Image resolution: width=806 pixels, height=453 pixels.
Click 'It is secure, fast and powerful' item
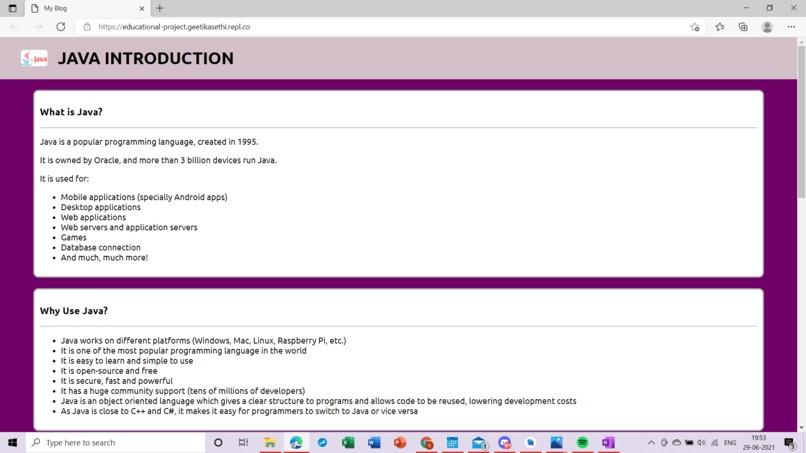click(x=117, y=381)
